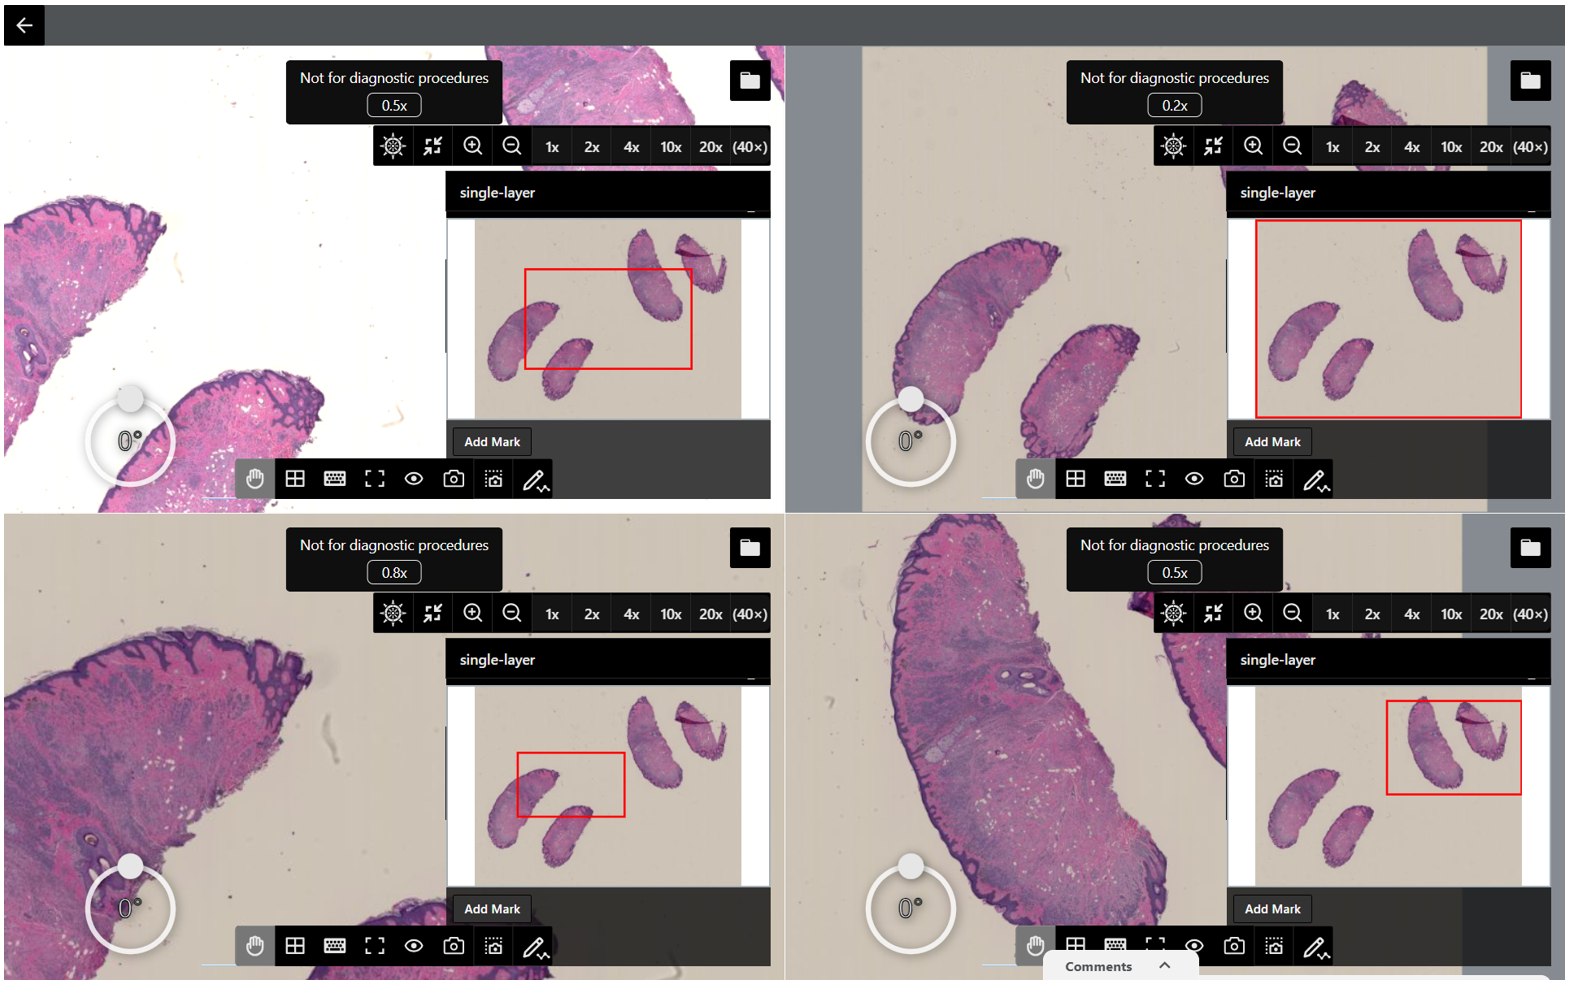Open annotation pen tool in the 0.2x viewer
The height and width of the screenshot is (983, 1570).
click(x=1315, y=480)
